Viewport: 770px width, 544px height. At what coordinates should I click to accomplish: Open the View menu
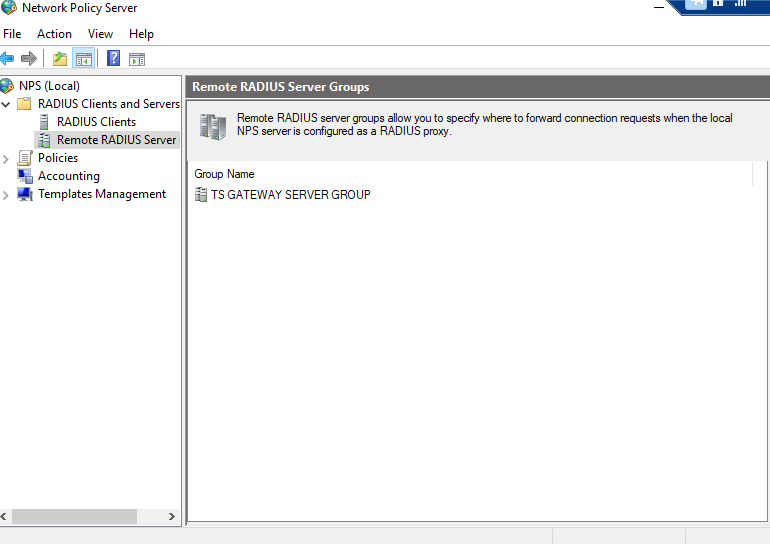pyautogui.click(x=100, y=34)
